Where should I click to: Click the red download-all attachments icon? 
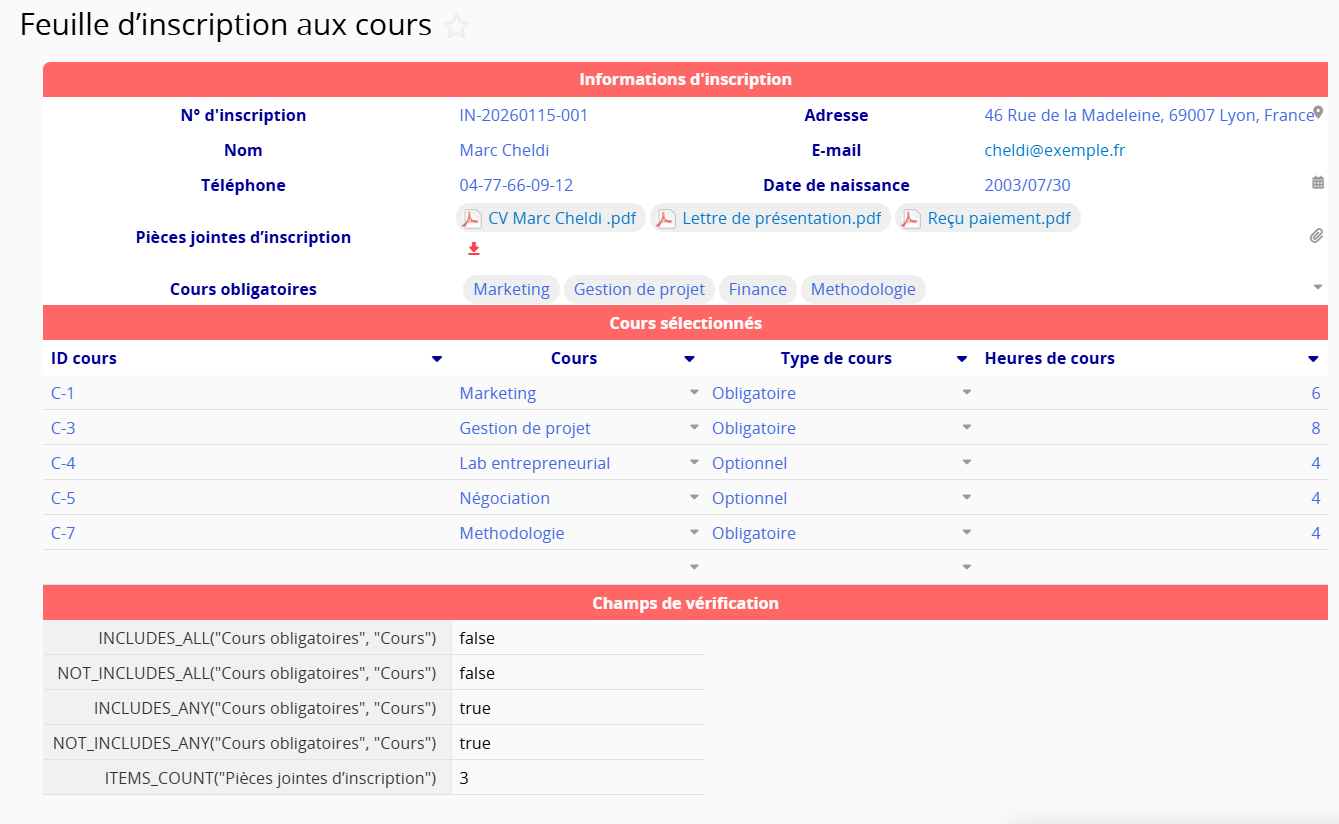pos(474,249)
